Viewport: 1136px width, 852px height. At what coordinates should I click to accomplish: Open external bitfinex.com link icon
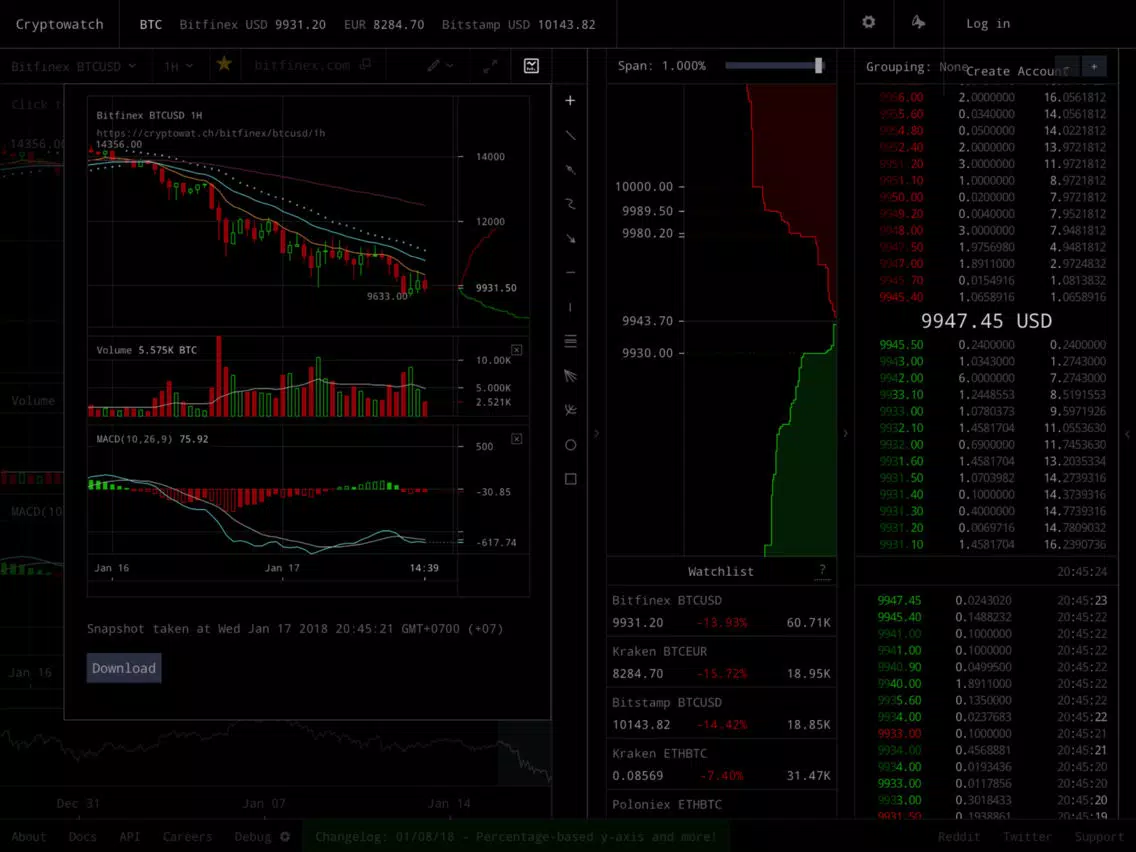tap(366, 64)
